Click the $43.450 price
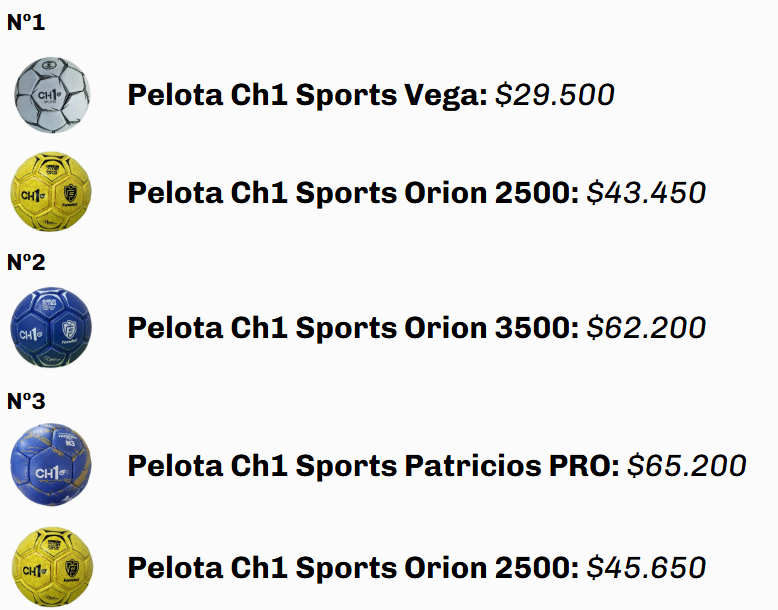Image resolution: width=778 pixels, height=610 pixels. [x=646, y=192]
